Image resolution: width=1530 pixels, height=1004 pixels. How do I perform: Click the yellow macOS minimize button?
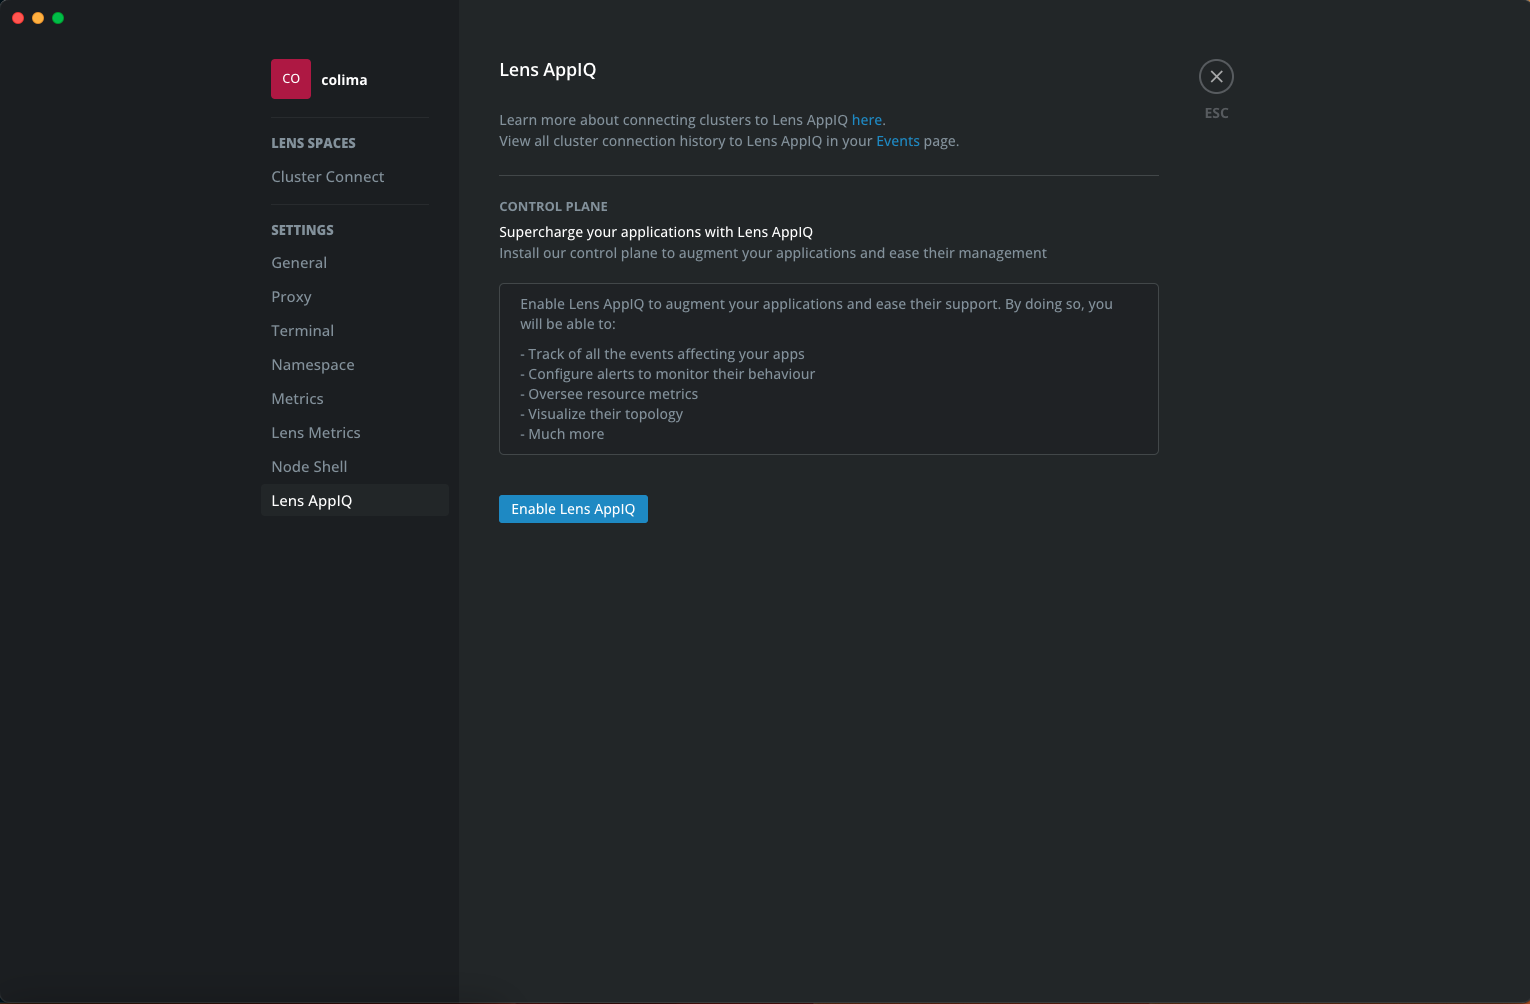(38, 18)
